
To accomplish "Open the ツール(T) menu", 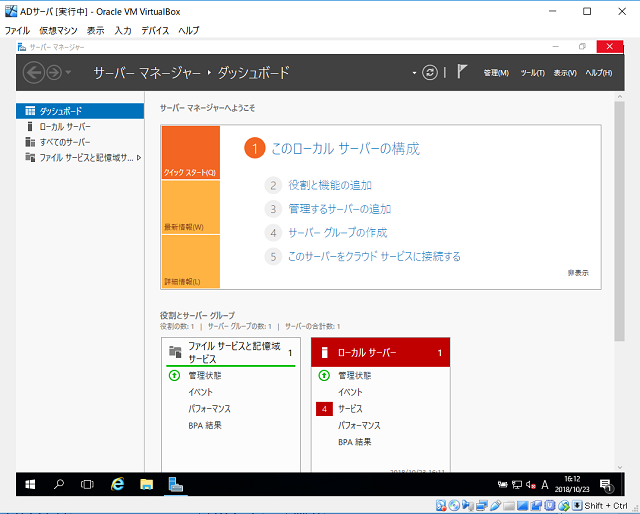I will (532, 73).
